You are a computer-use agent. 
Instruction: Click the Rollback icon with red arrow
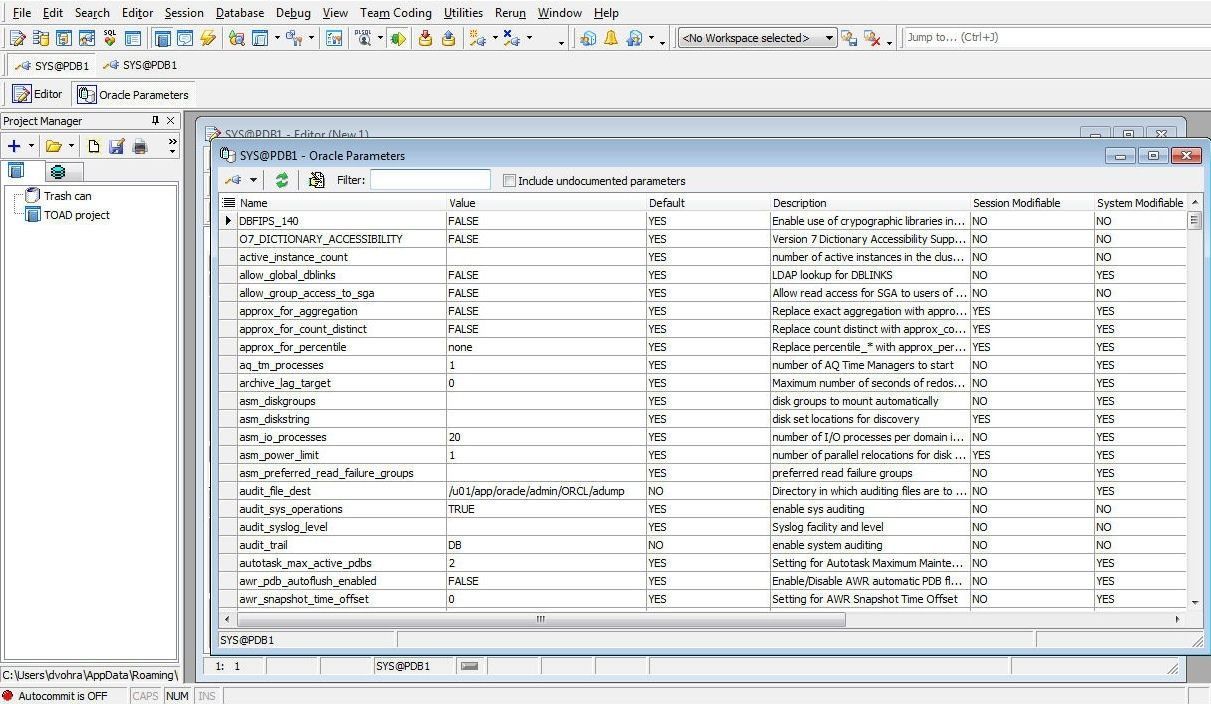tap(425, 38)
